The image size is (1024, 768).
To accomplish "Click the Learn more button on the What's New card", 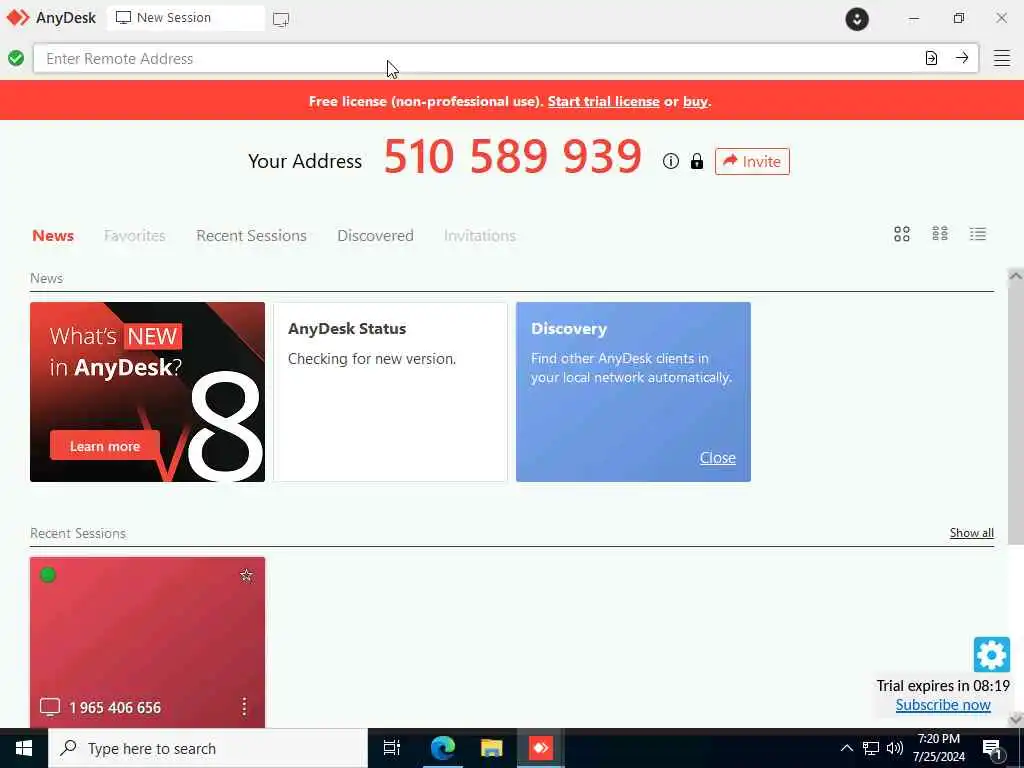I will 104,447.
